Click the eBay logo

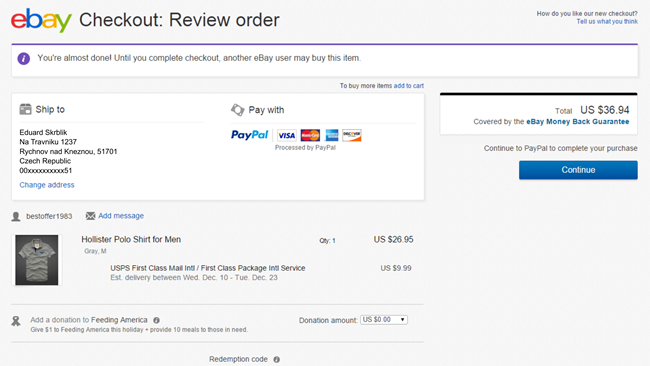click(x=41, y=20)
